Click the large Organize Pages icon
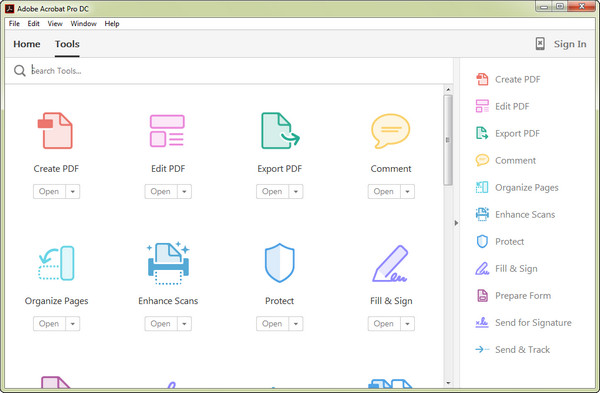Viewport: 600px width, 393px height. point(56,263)
